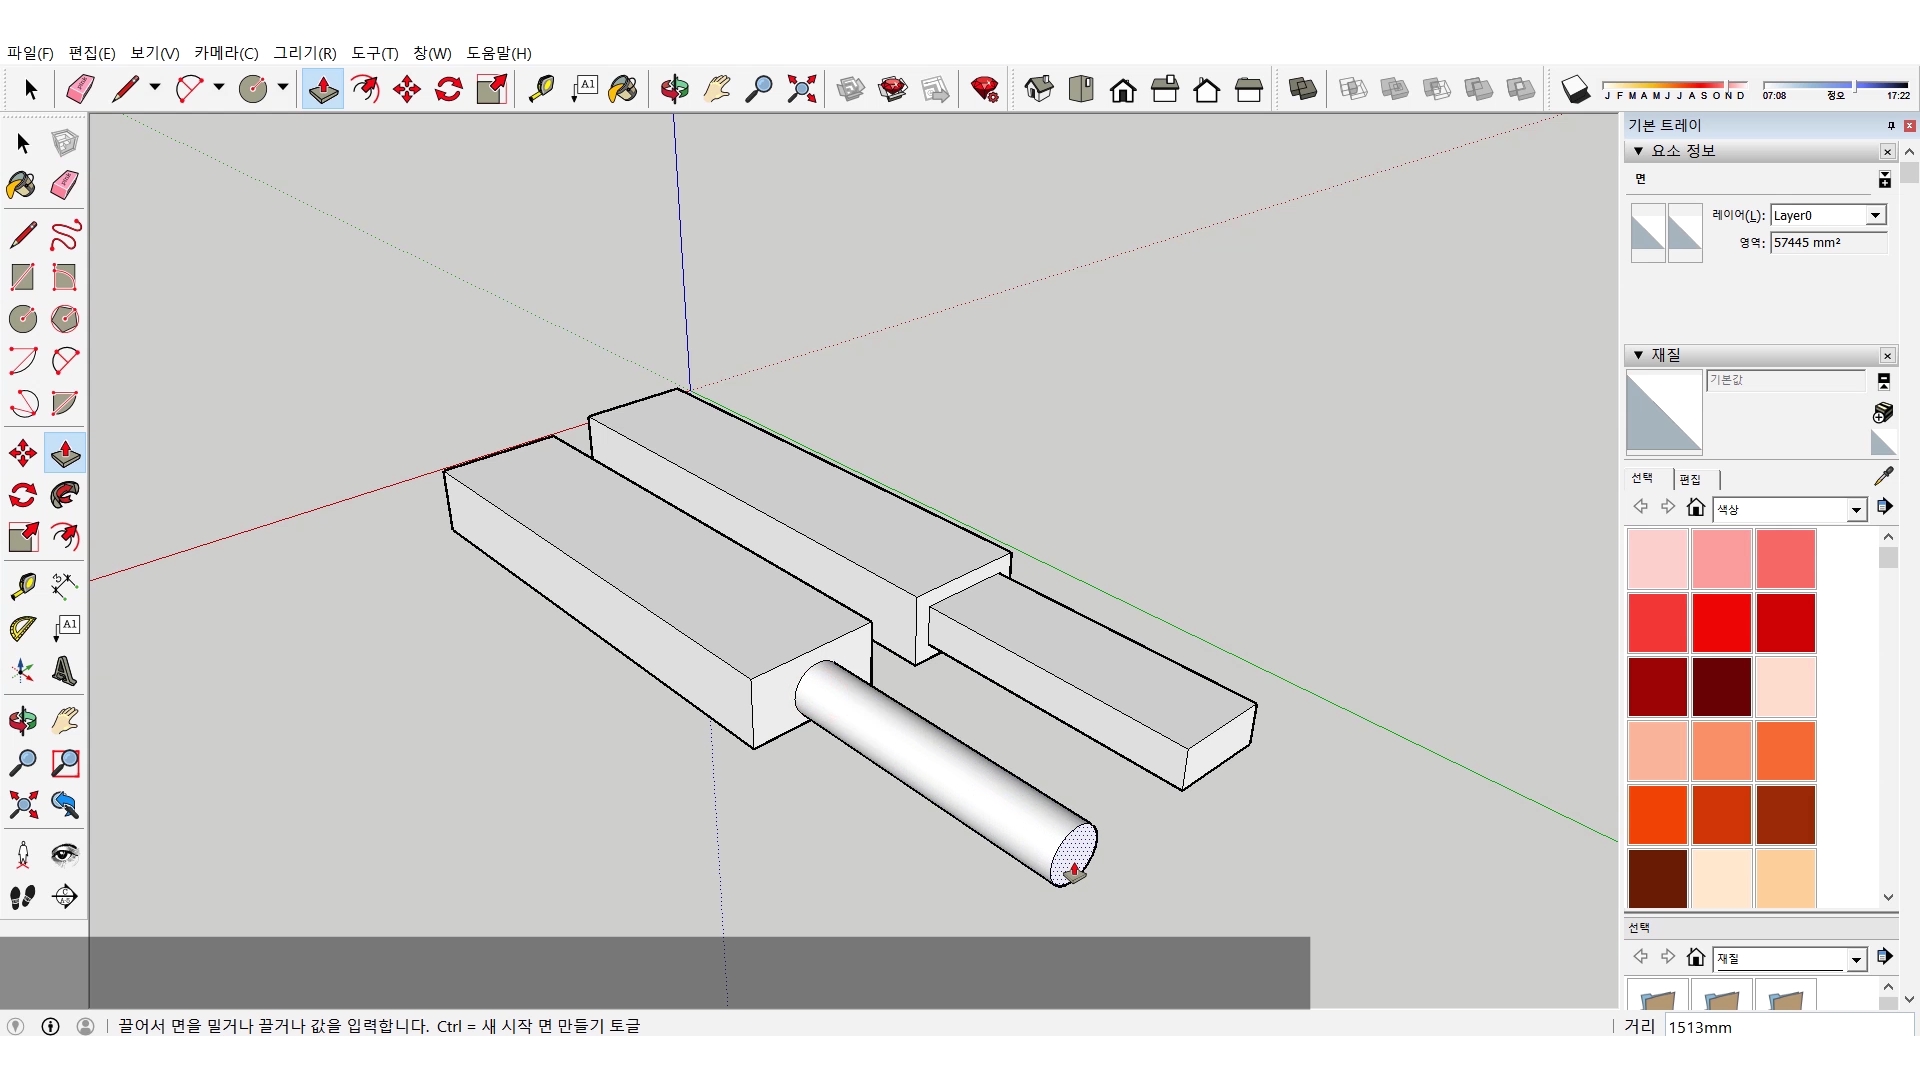The image size is (1920, 1080).
Task: Select the Rotate tool in left toolbar
Action: pyautogui.click(x=23, y=495)
